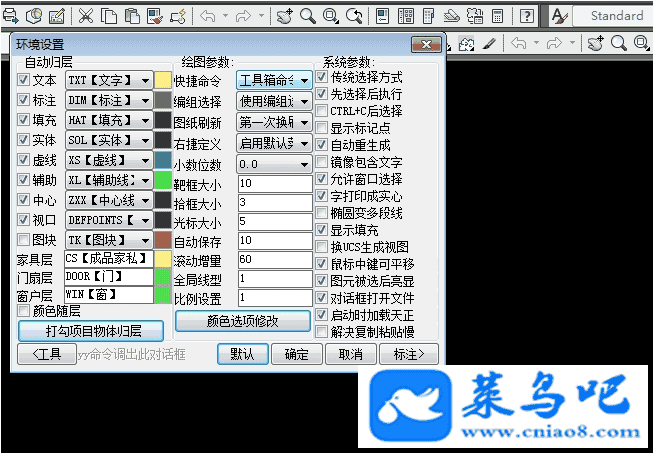The height and width of the screenshot is (453, 653).
Task: Enable the 图块 checkbox
Action: tap(25, 240)
